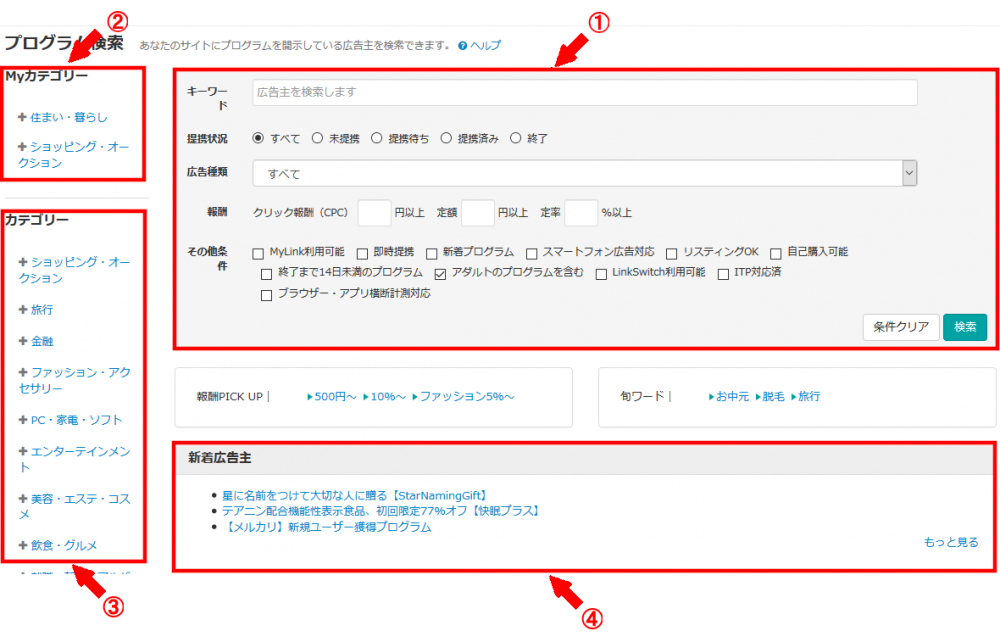Click the もっと見る link

[x=951, y=542]
